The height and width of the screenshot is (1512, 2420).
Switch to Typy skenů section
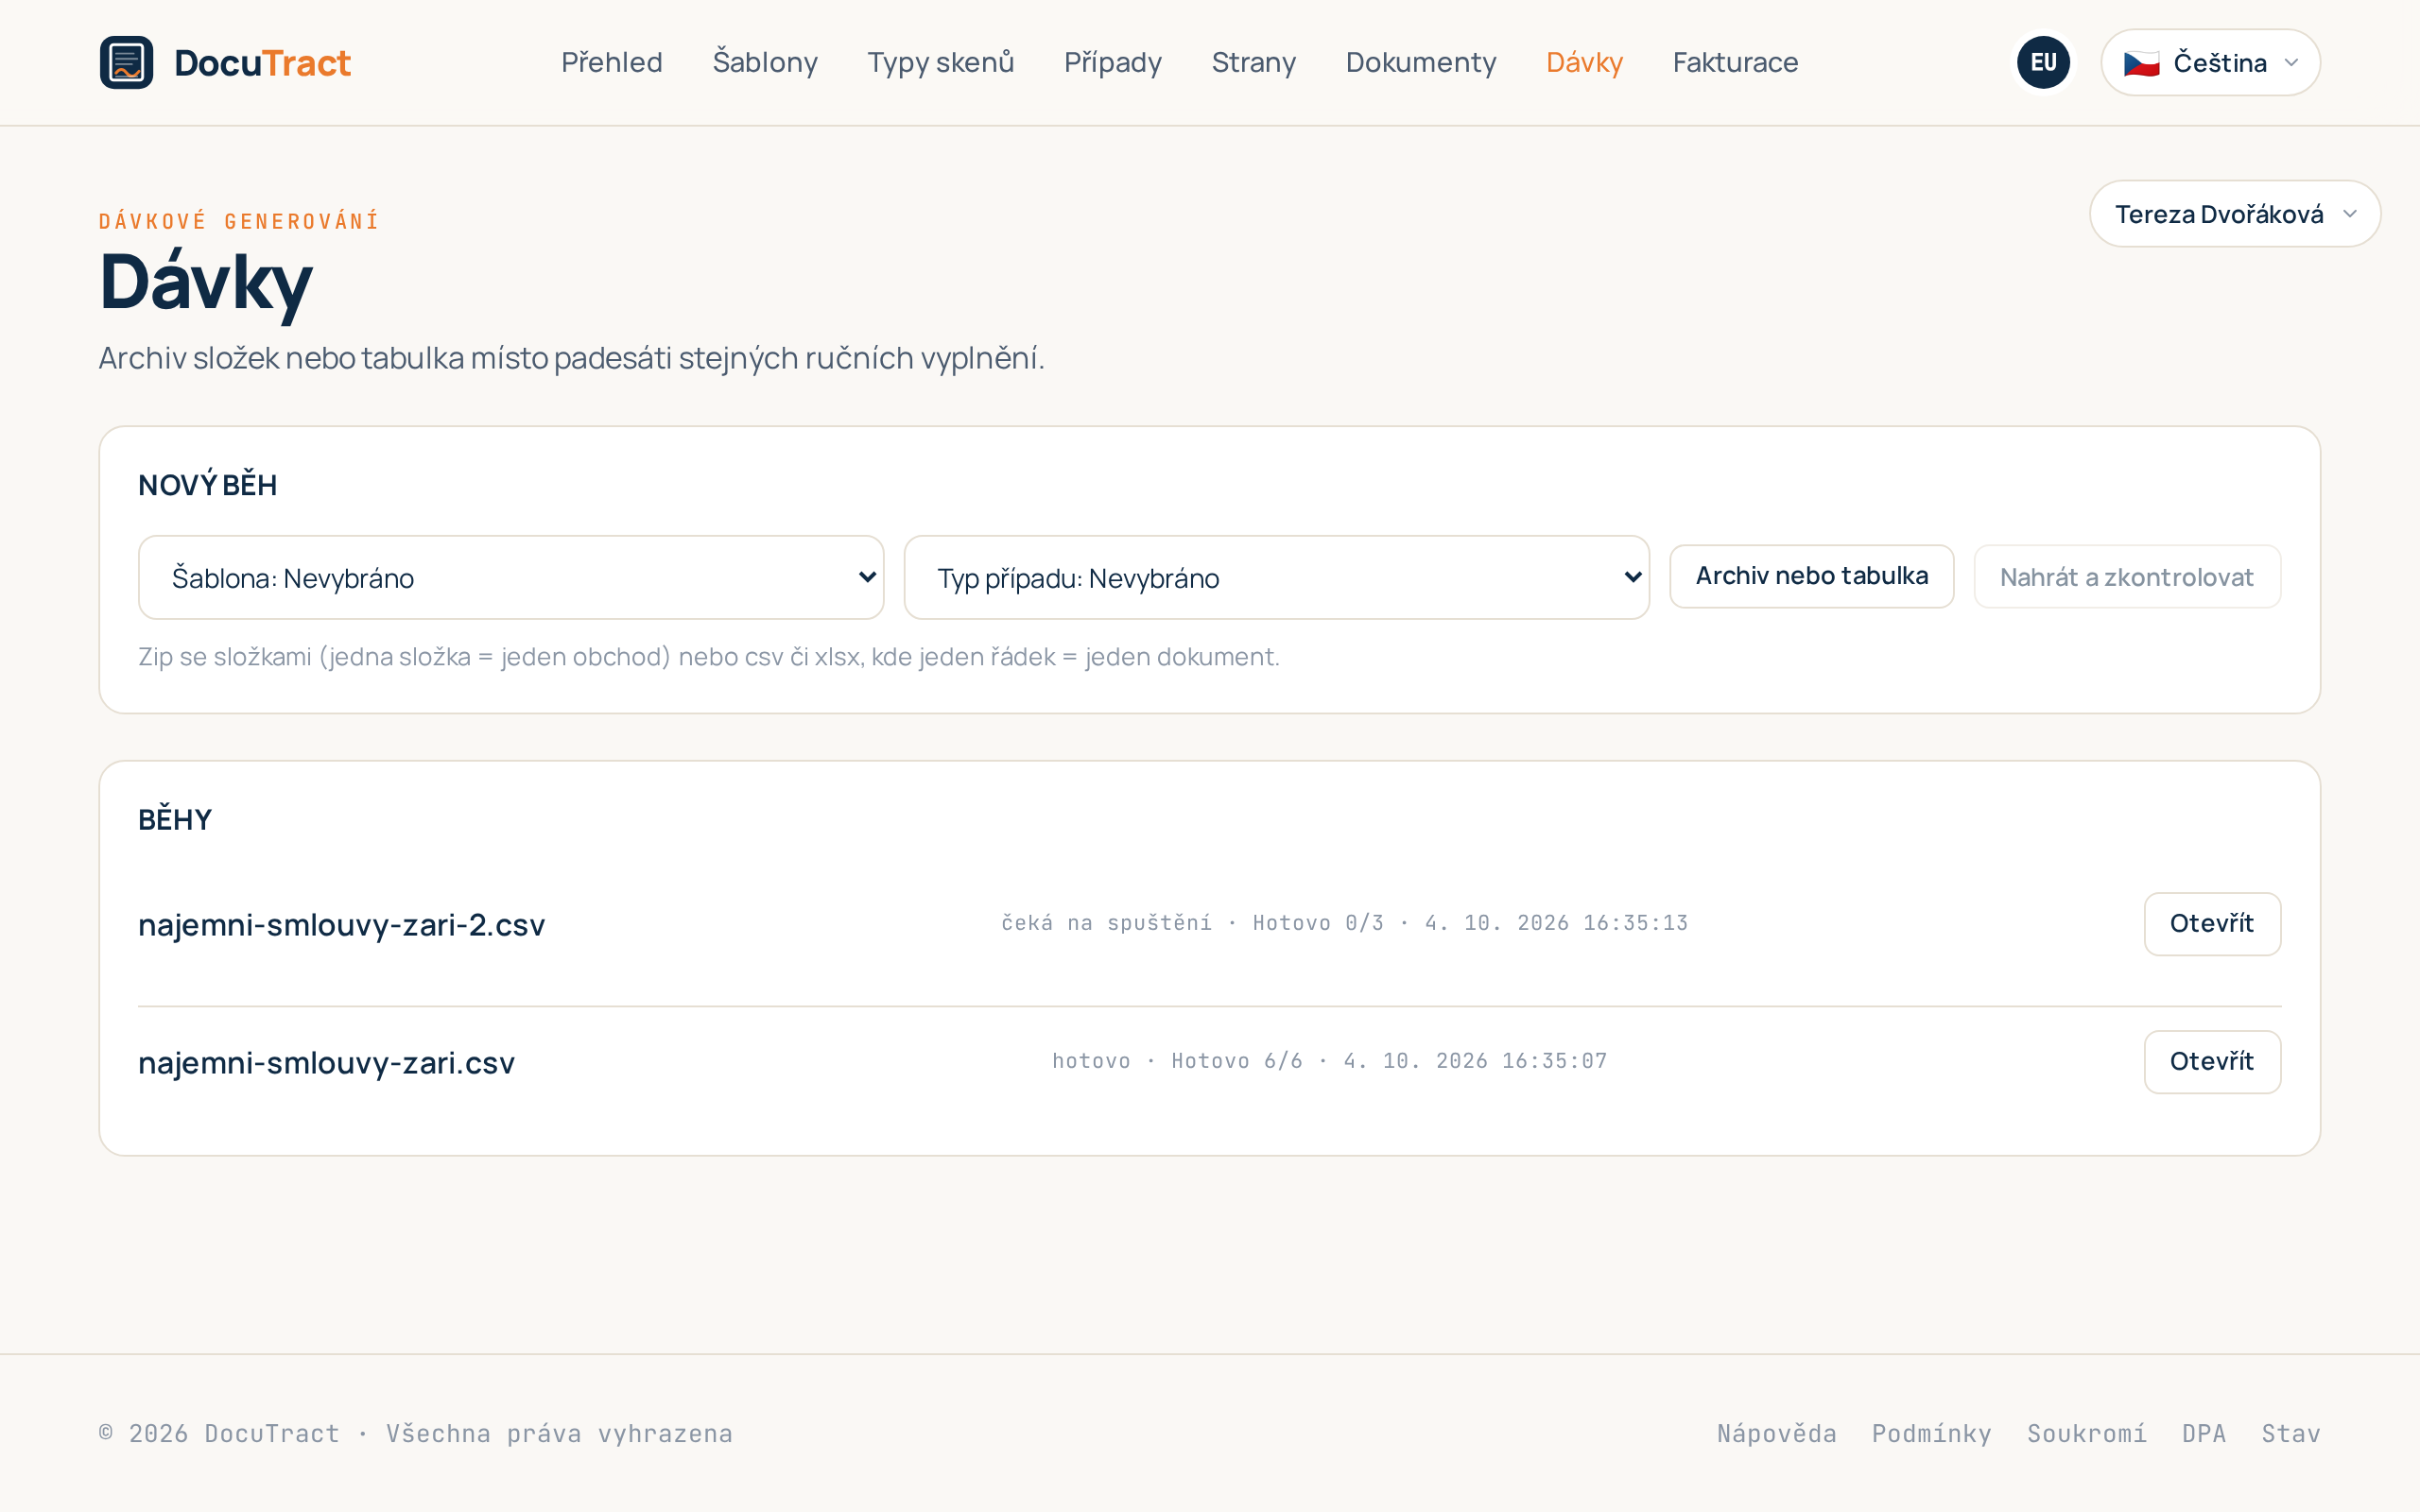tap(940, 62)
